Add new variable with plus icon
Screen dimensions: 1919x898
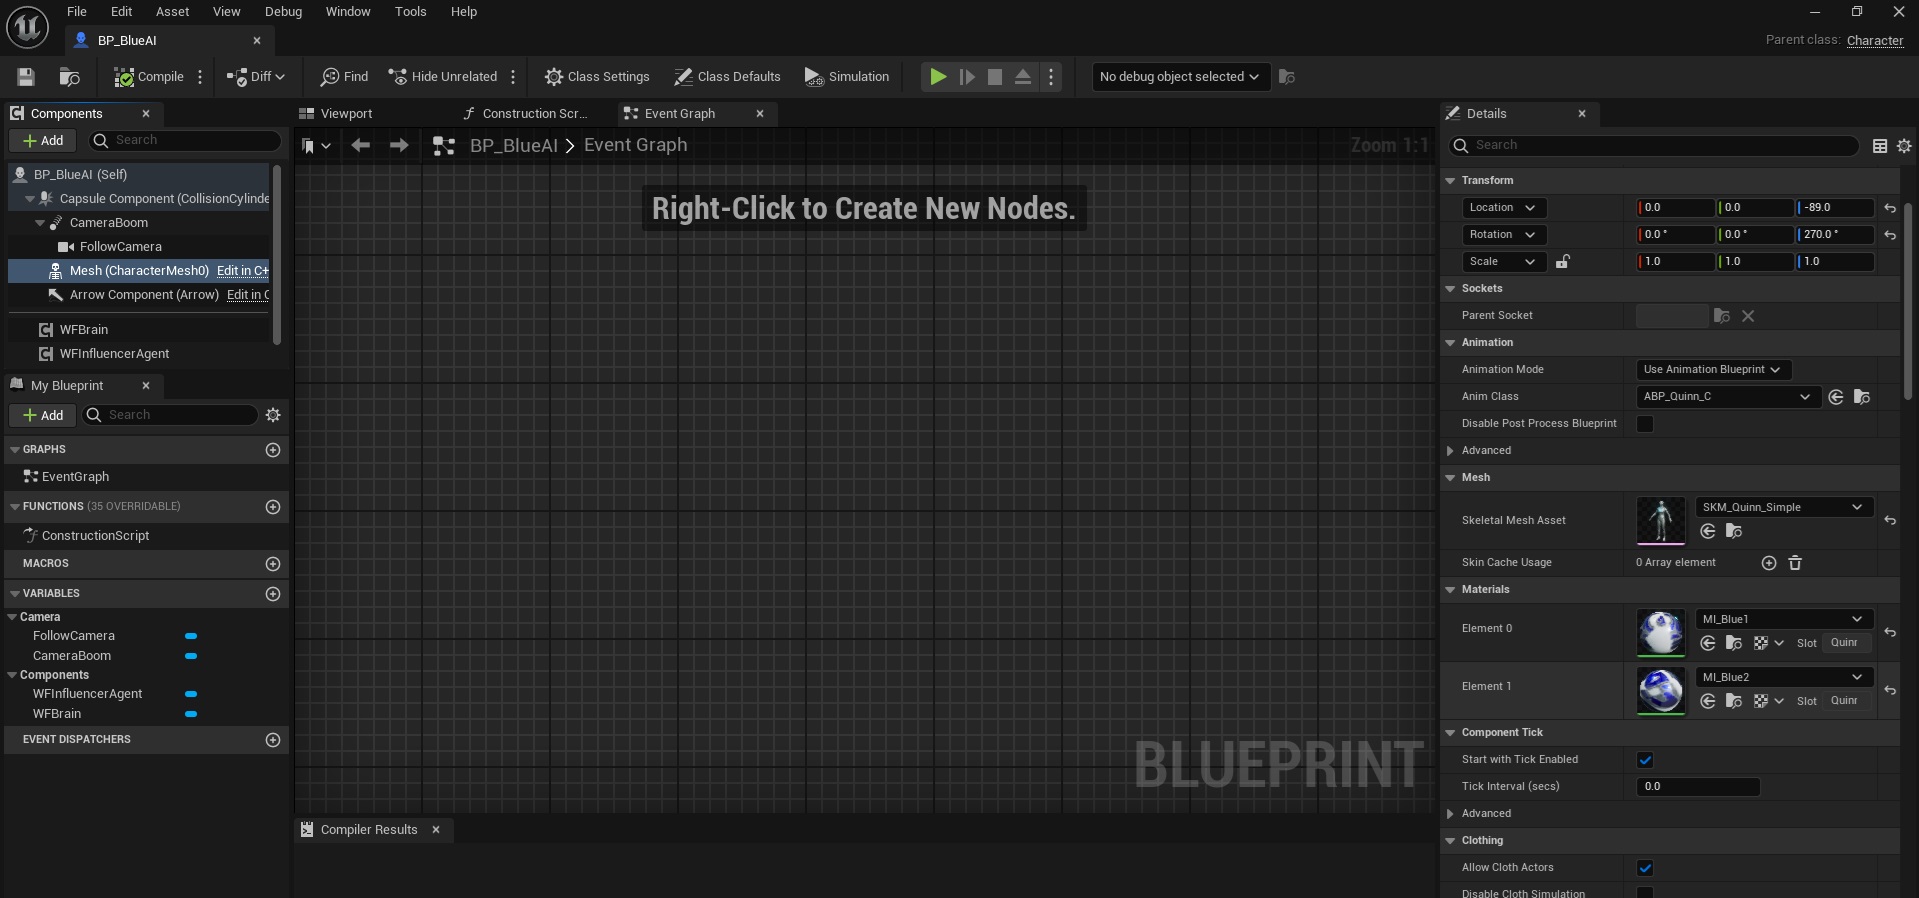273,594
